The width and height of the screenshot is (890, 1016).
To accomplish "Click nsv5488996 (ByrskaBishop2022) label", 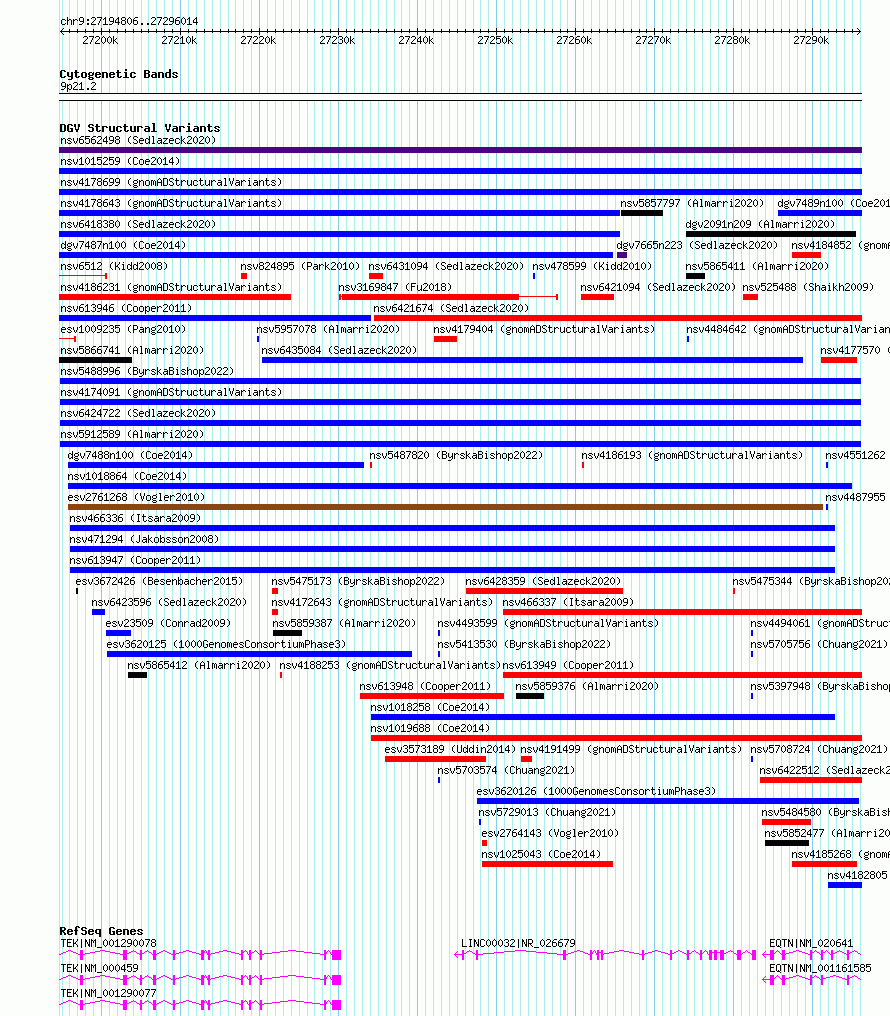I will coord(147,371).
